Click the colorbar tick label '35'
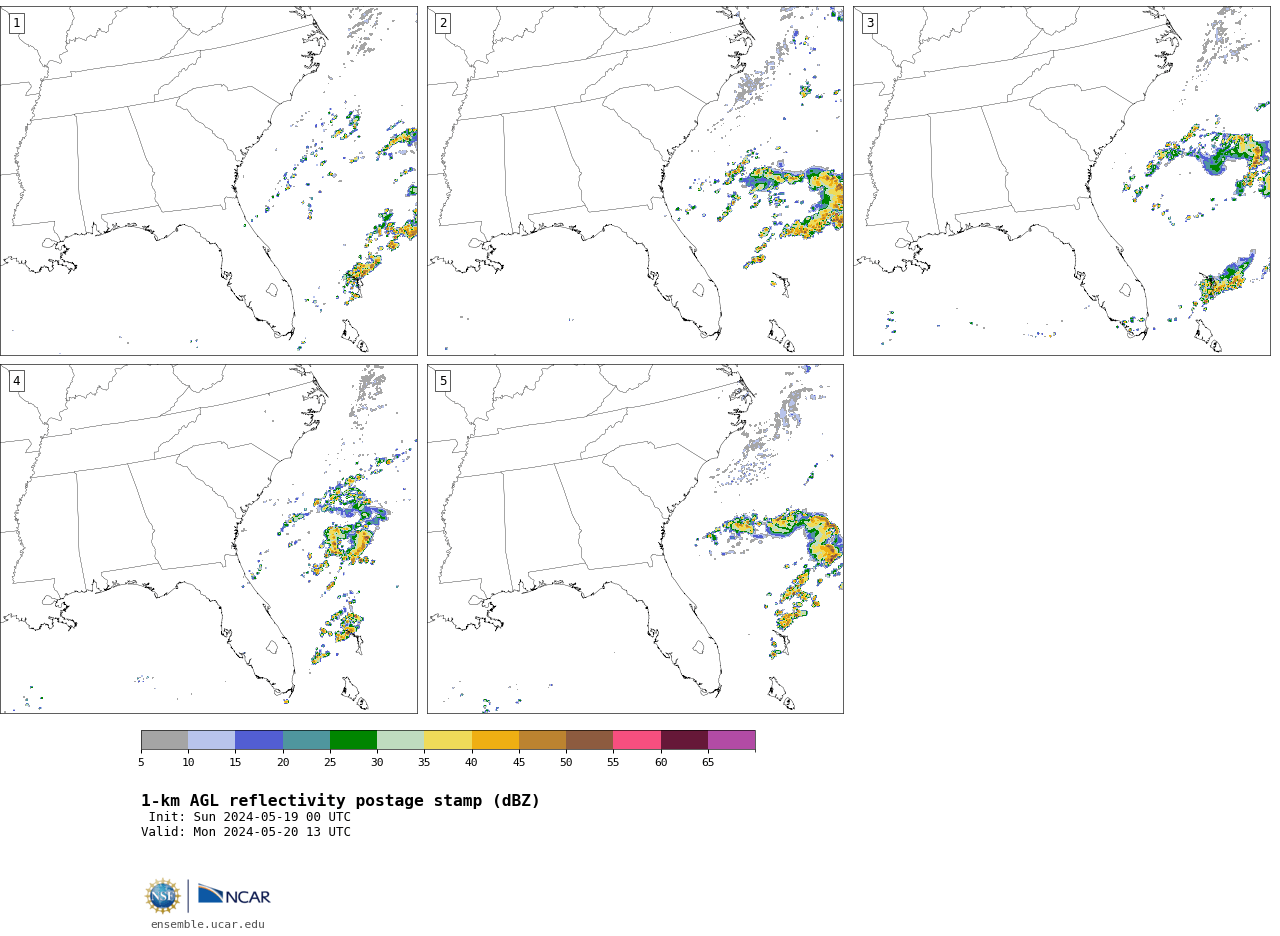1280x936 pixels. pyautogui.click(x=424, y=763)
